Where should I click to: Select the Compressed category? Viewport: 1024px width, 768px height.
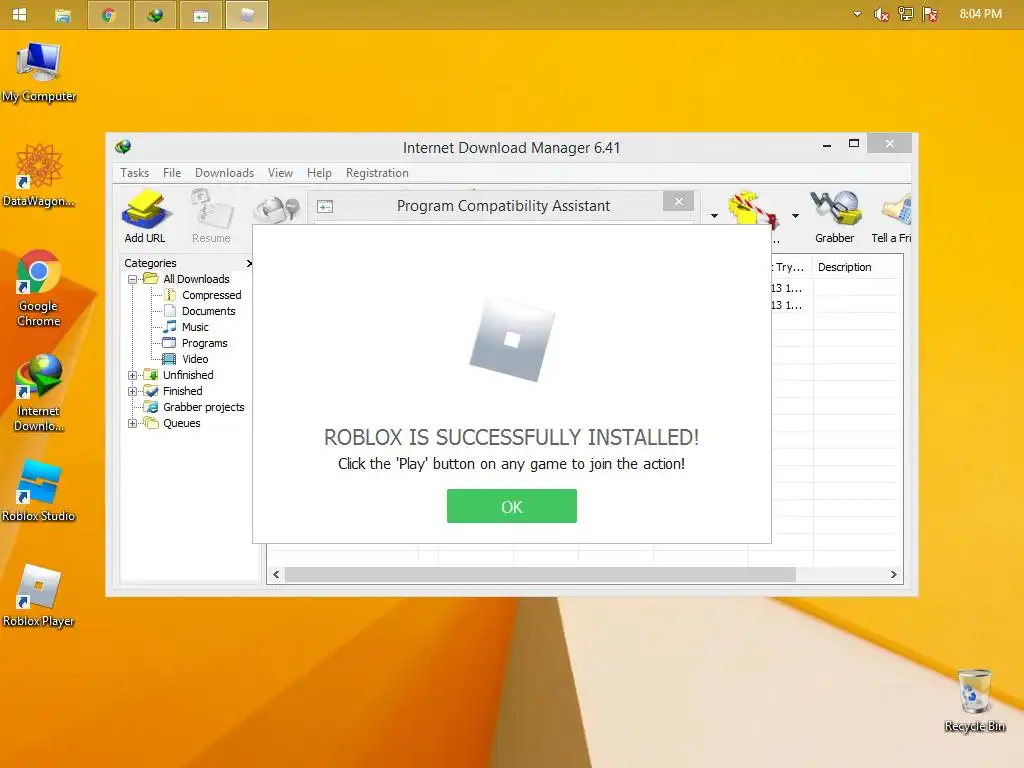tap(212, 295)
